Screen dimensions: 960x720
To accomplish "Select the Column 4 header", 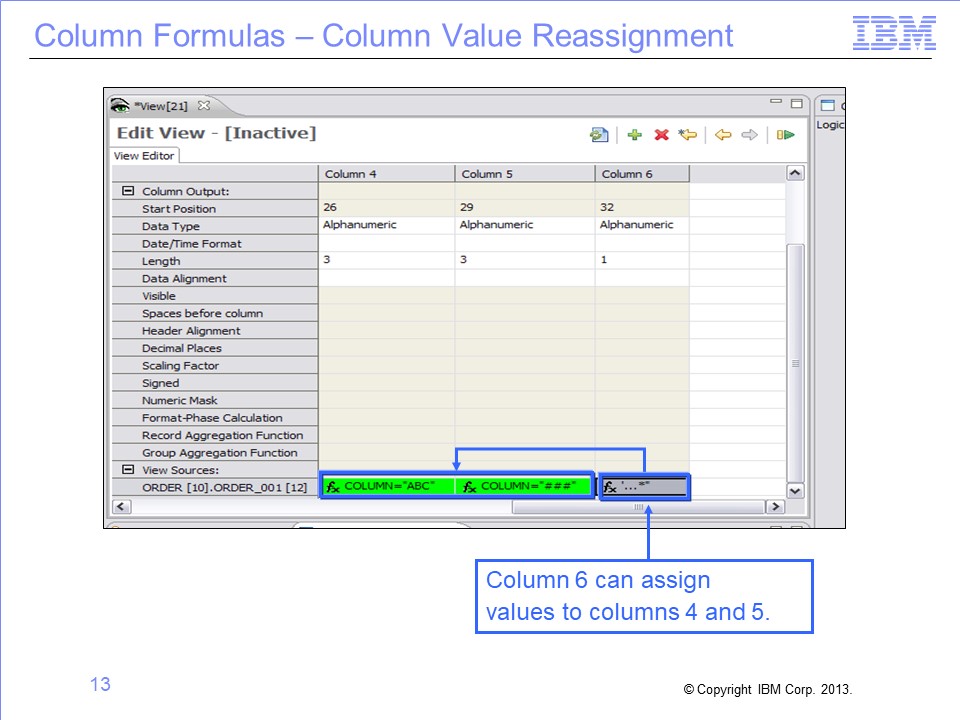I will (386, 174).
